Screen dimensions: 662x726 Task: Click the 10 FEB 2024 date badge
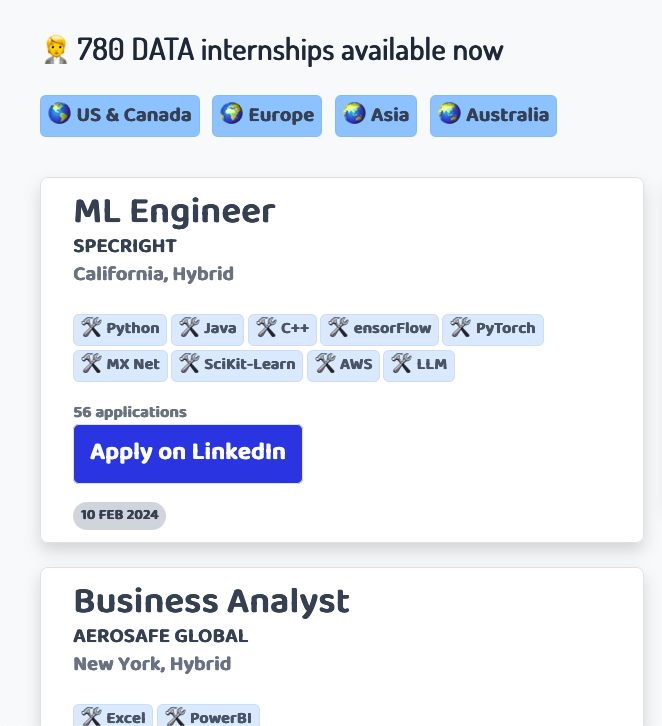pyautogui.click(x=119, y=515)
